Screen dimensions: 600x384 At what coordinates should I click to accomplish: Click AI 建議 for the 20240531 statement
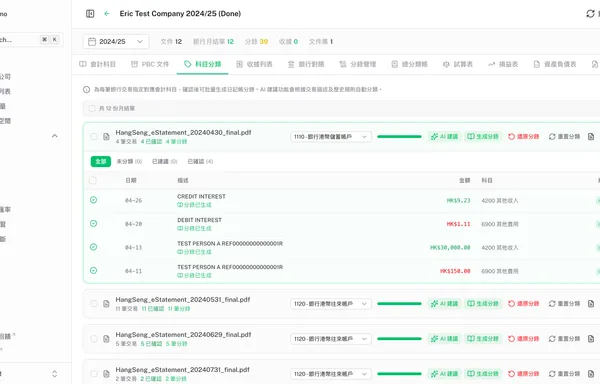click(x=444, y=304)
